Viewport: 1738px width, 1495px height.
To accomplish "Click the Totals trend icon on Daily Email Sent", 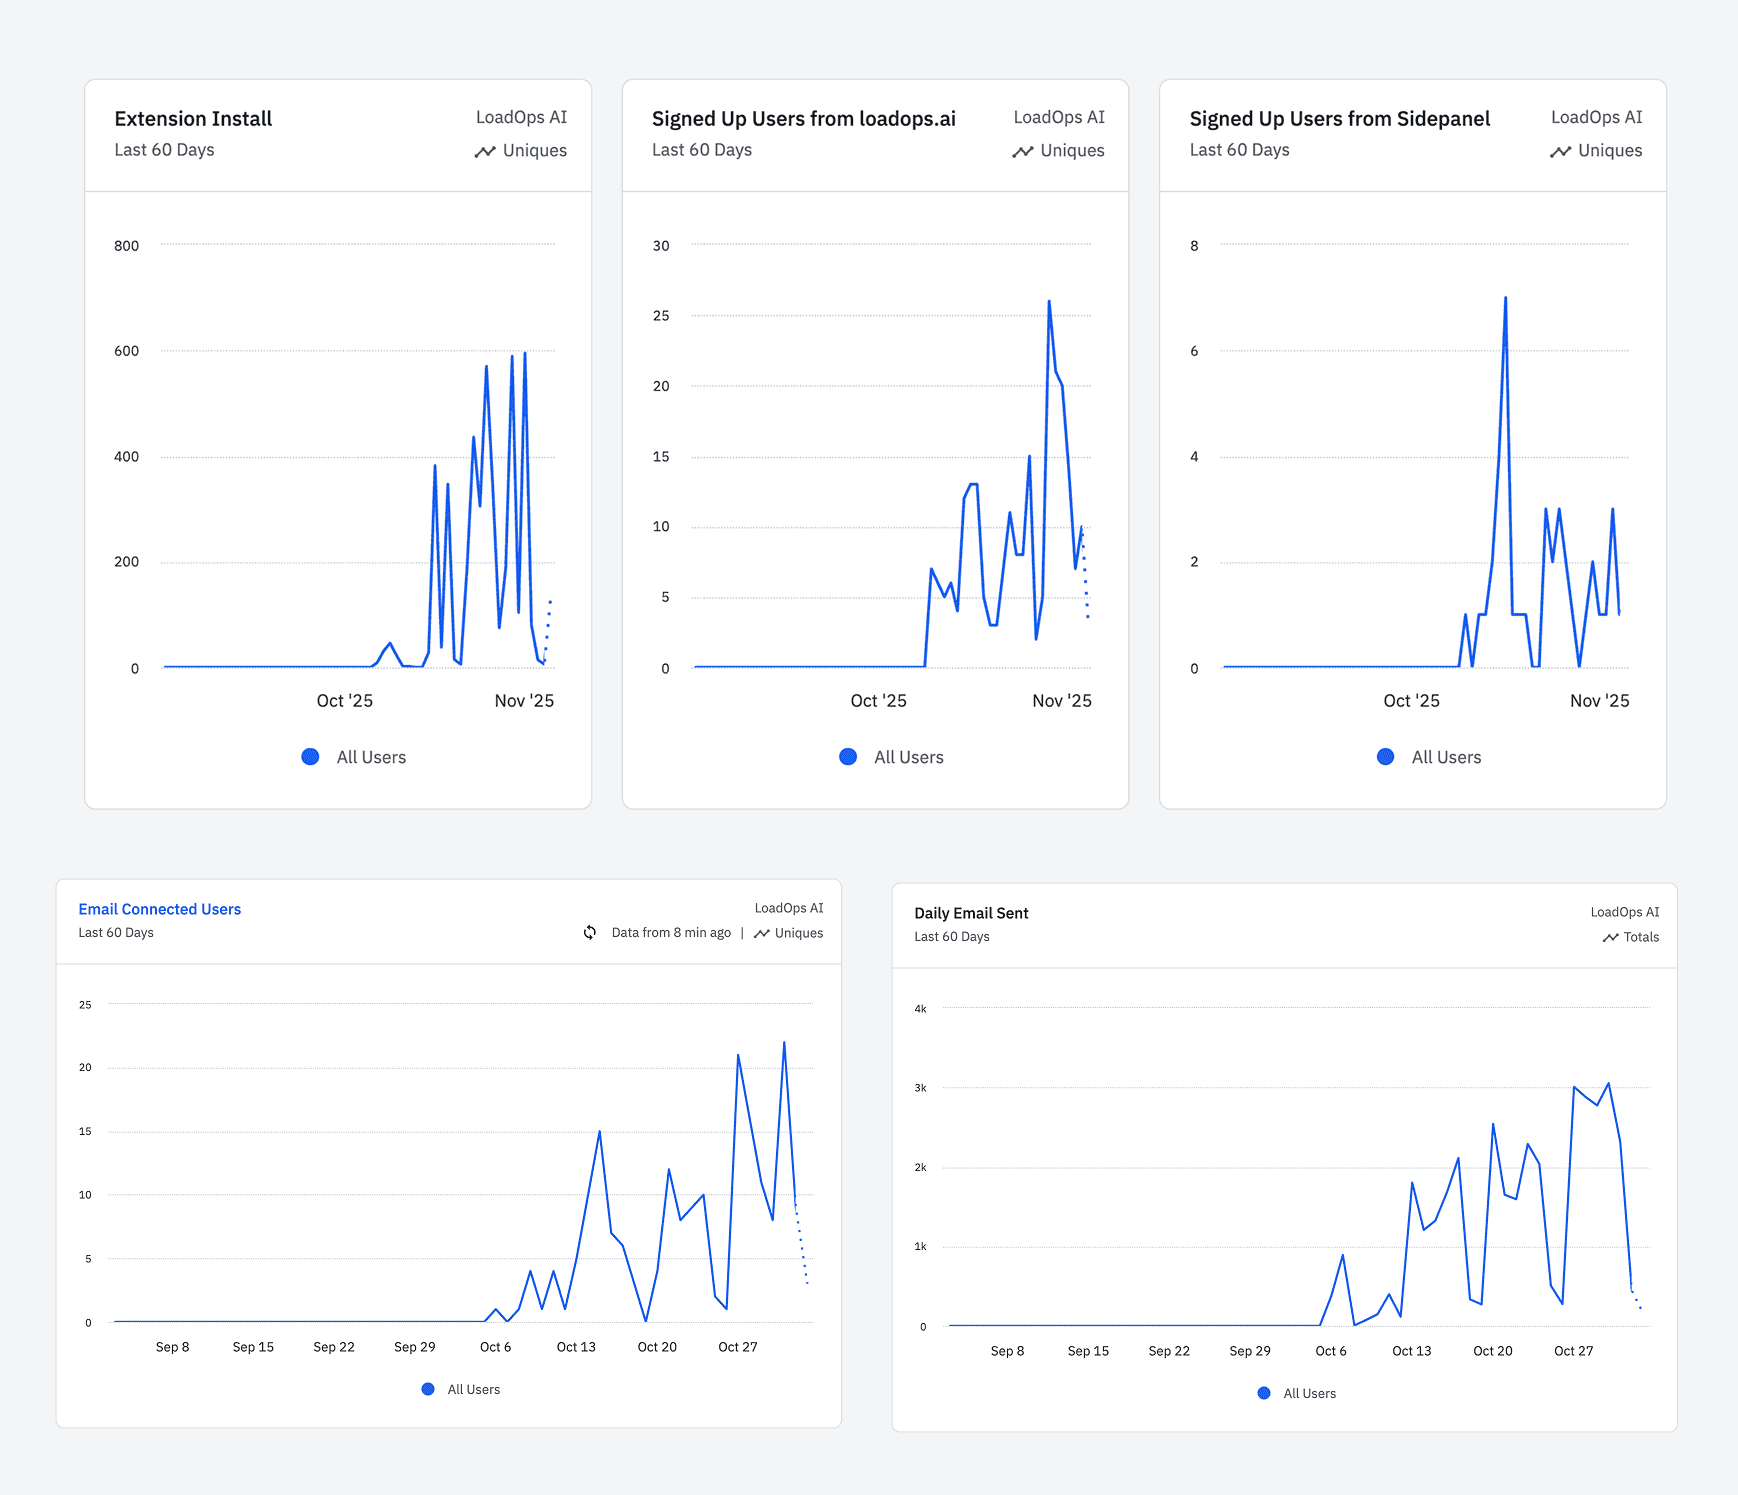I will 1610,938.
